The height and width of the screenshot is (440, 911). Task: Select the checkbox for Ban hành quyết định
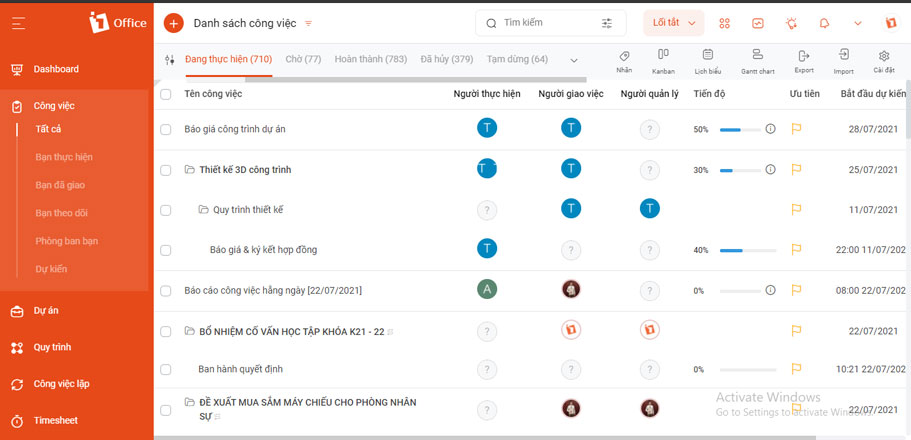(x=166, y=370)
